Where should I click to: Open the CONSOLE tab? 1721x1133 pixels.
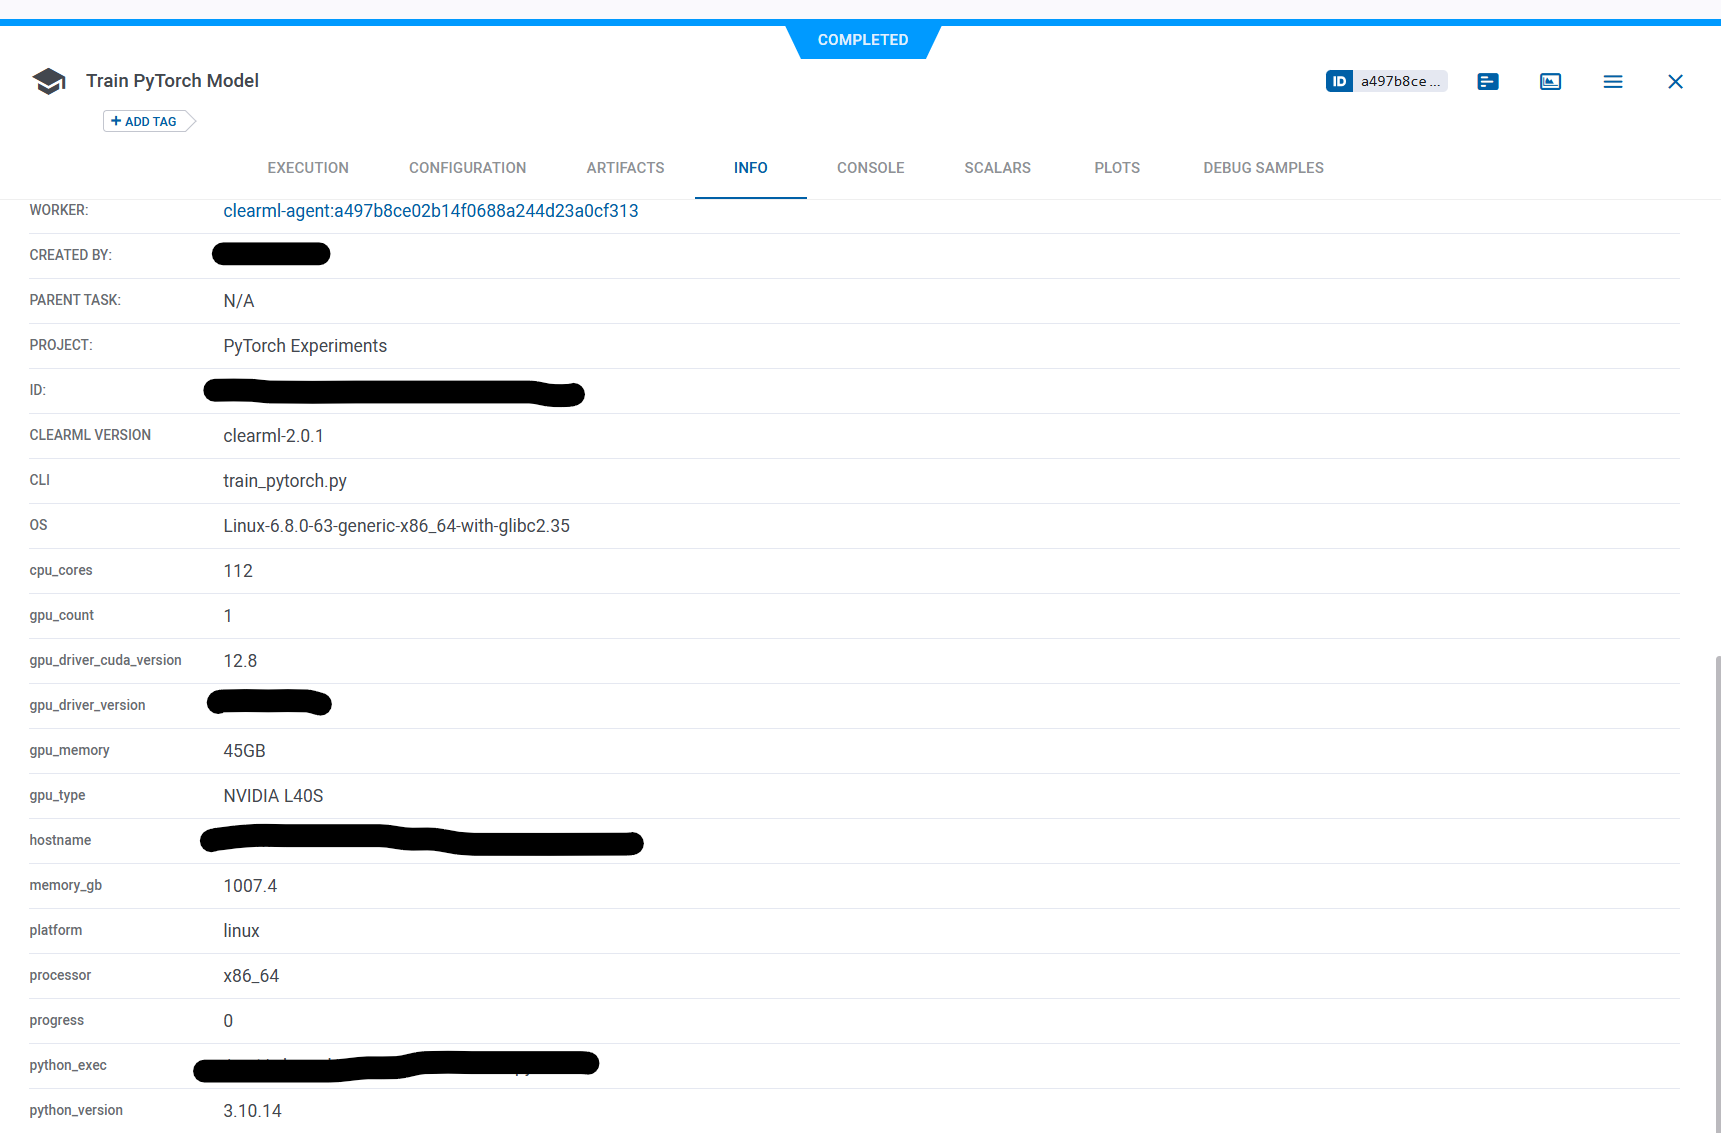(870, 168)
